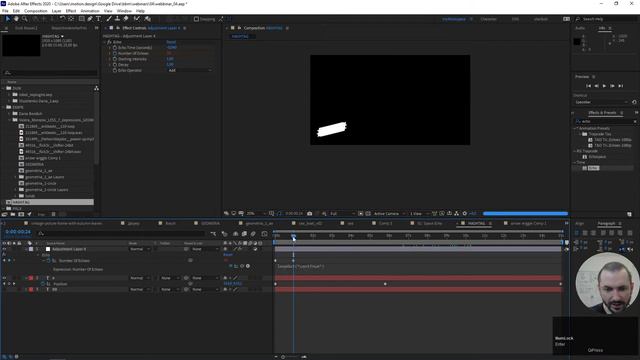Clear the Effects & Presets search field
Viewport: 640px width, 360px height.
coord(635,121)
